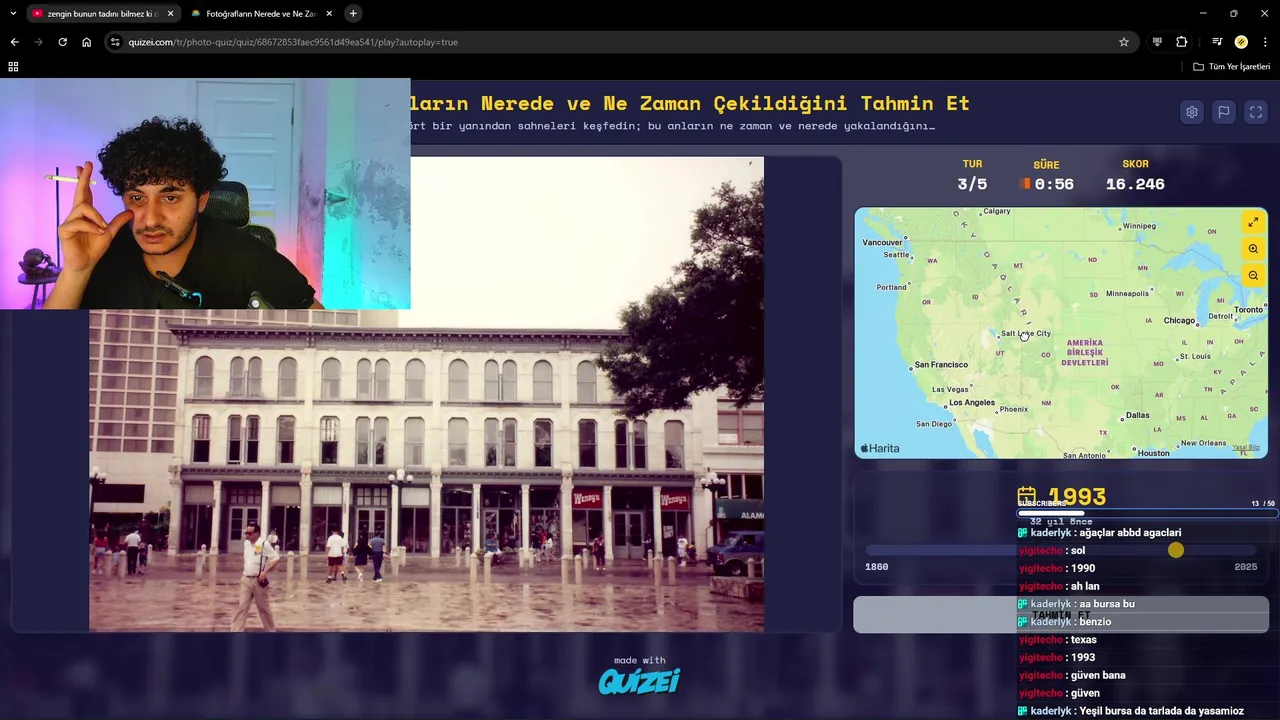Zoom out on the map
Viewport: 1280px width, 720px height.
(x=1253, y=275)
